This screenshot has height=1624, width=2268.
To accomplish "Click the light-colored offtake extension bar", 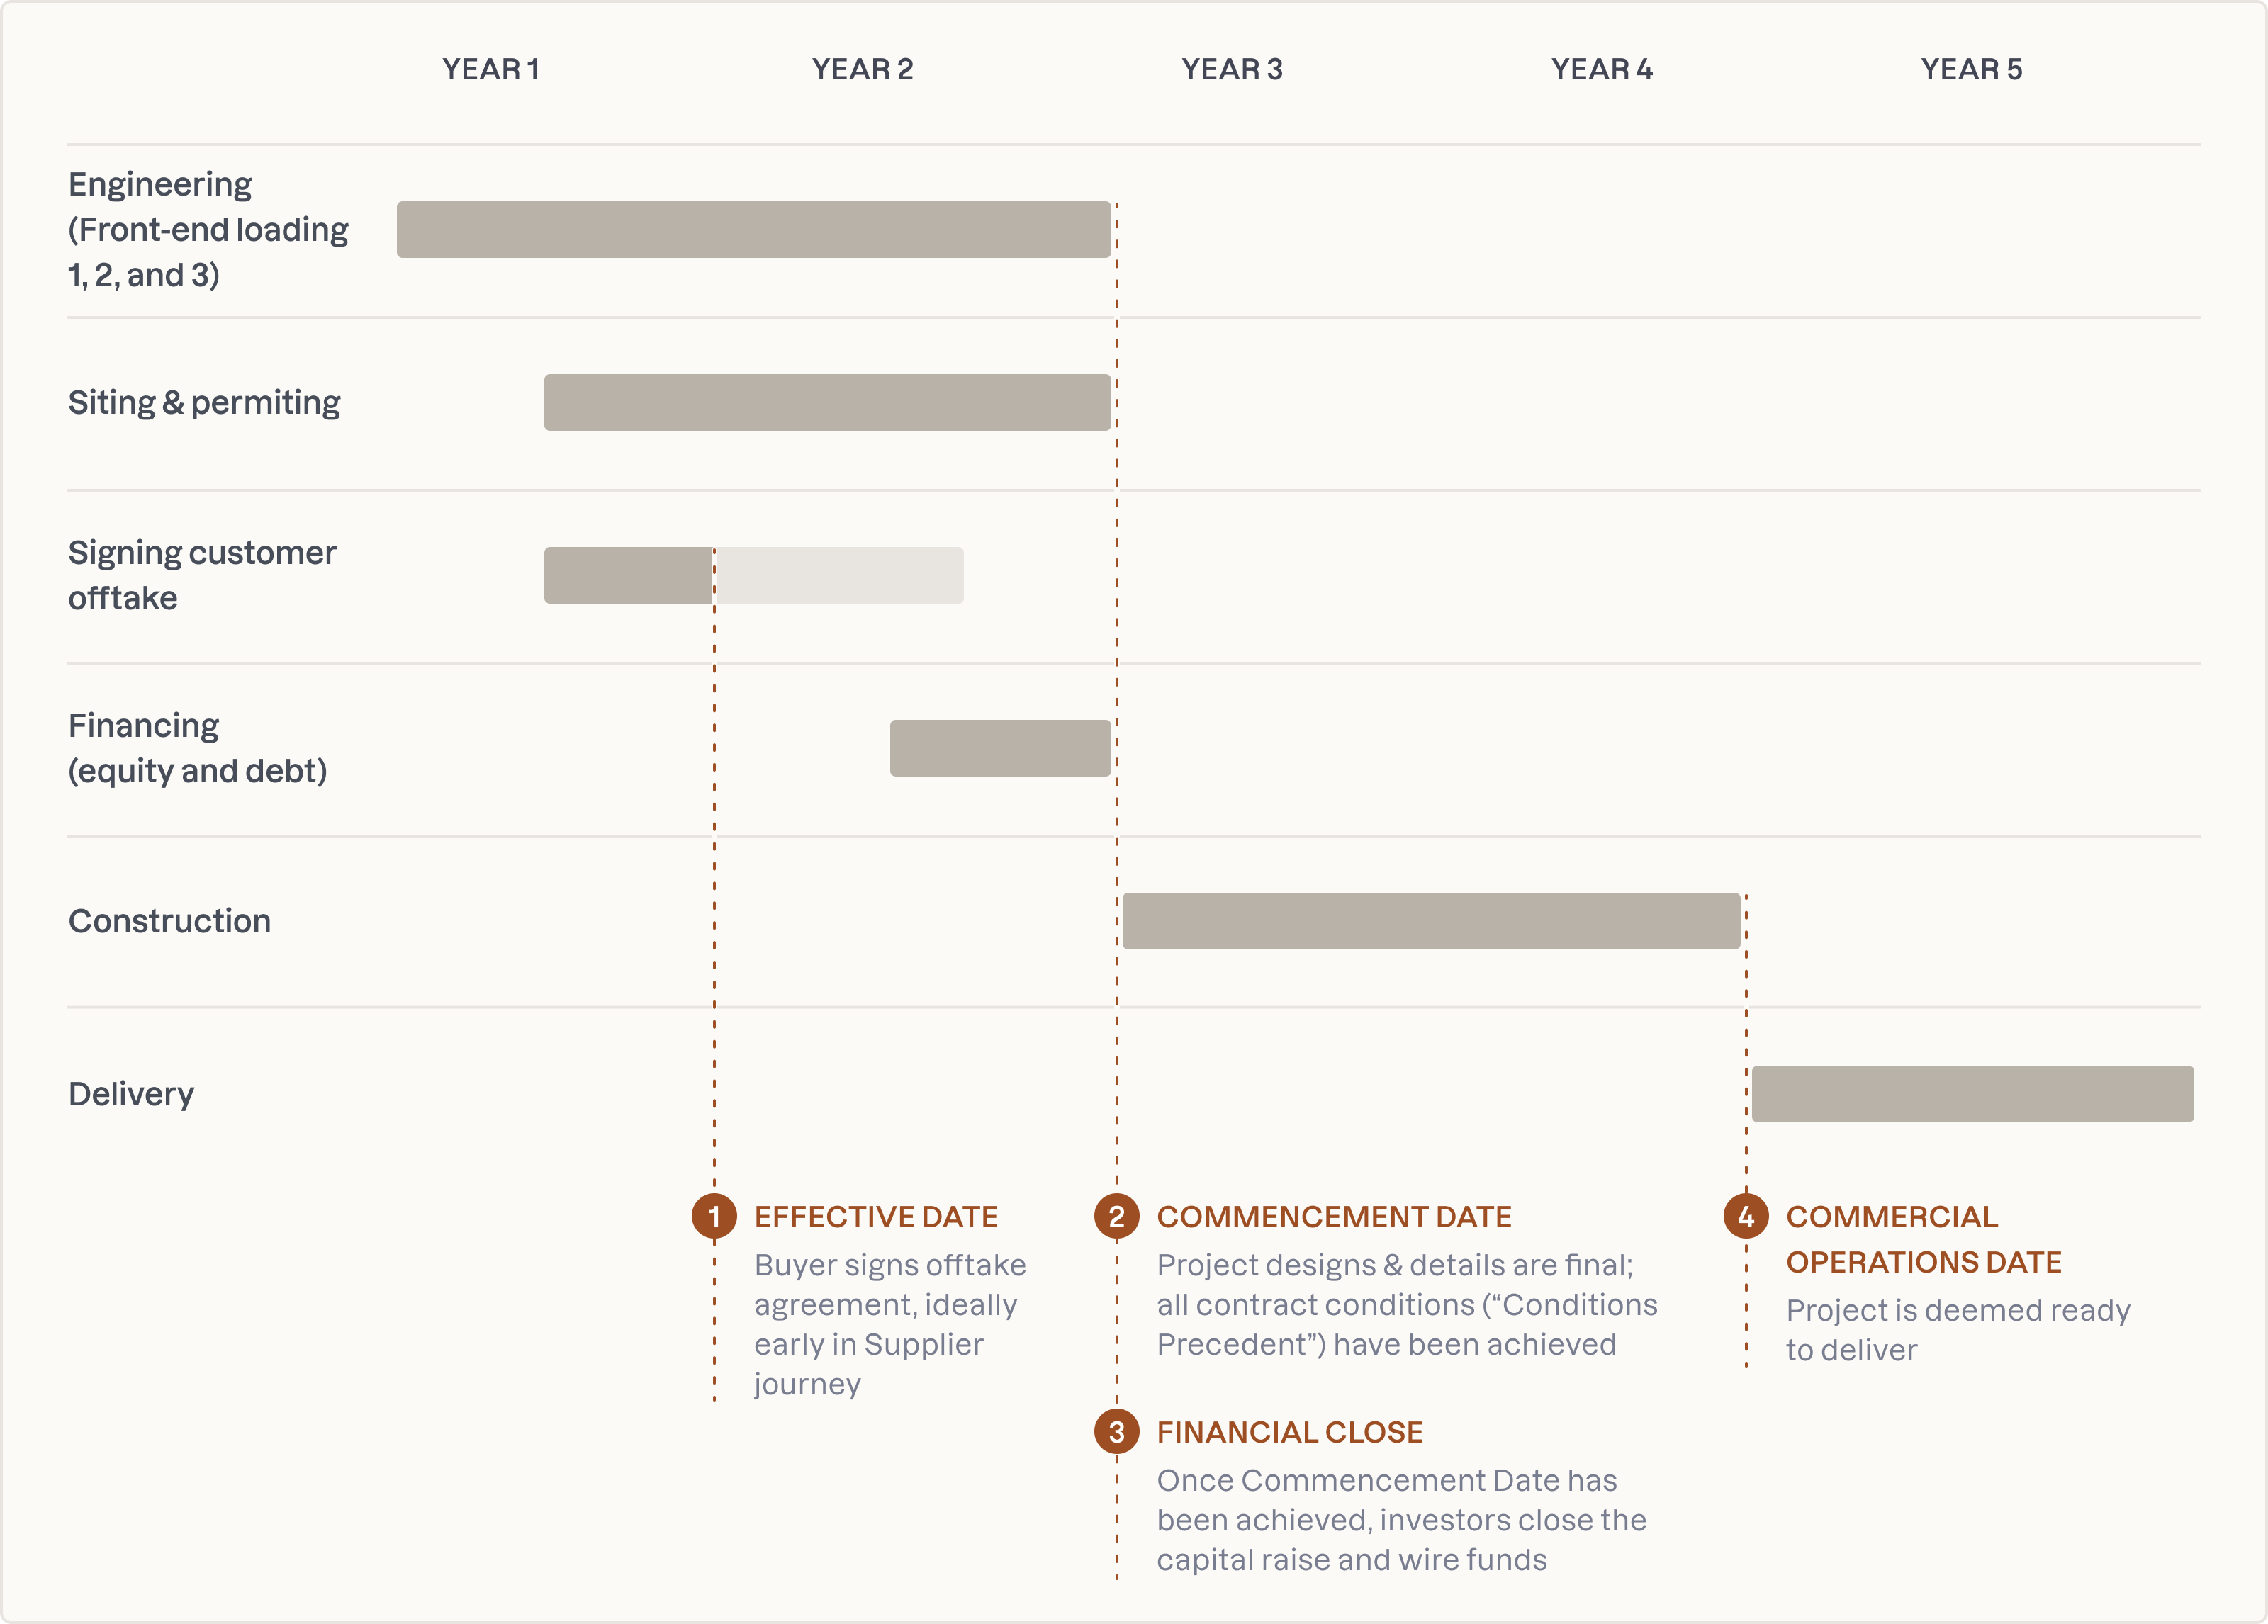I will point(840,575).
